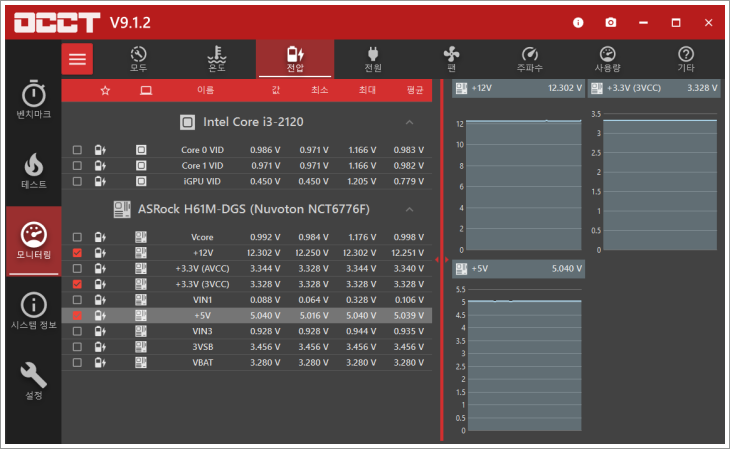Sort by 이름 name column header
Screen dimensions: 730x449
(205, 90)
